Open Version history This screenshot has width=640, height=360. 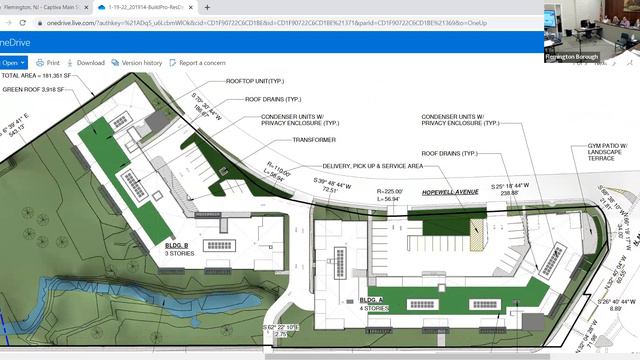click(142, 63)
